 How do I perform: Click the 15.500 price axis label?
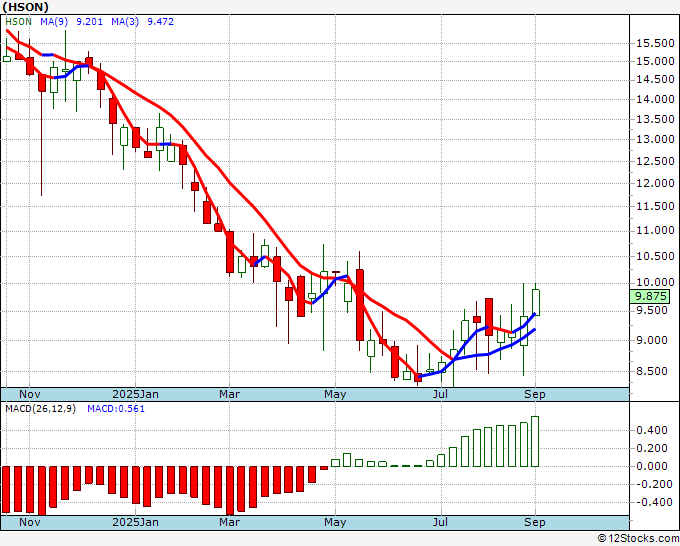[655, 43]
